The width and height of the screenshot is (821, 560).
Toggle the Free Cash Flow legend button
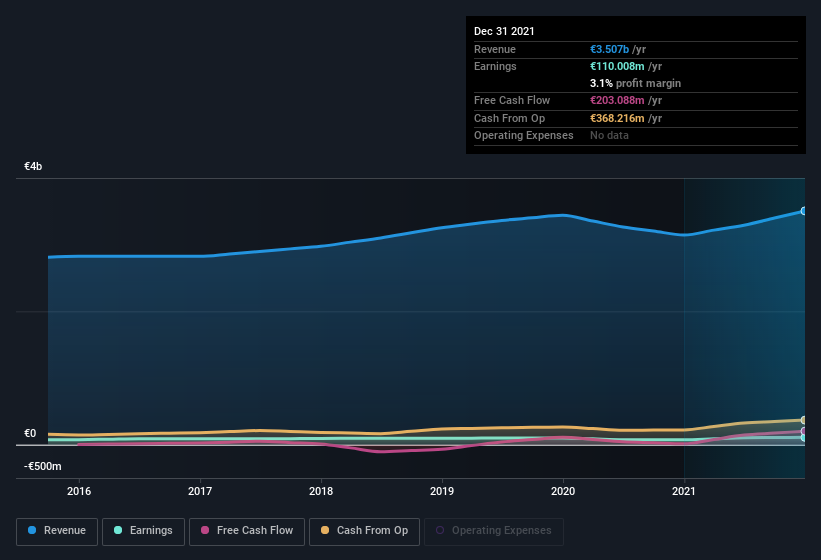click(x=247, y=531)
